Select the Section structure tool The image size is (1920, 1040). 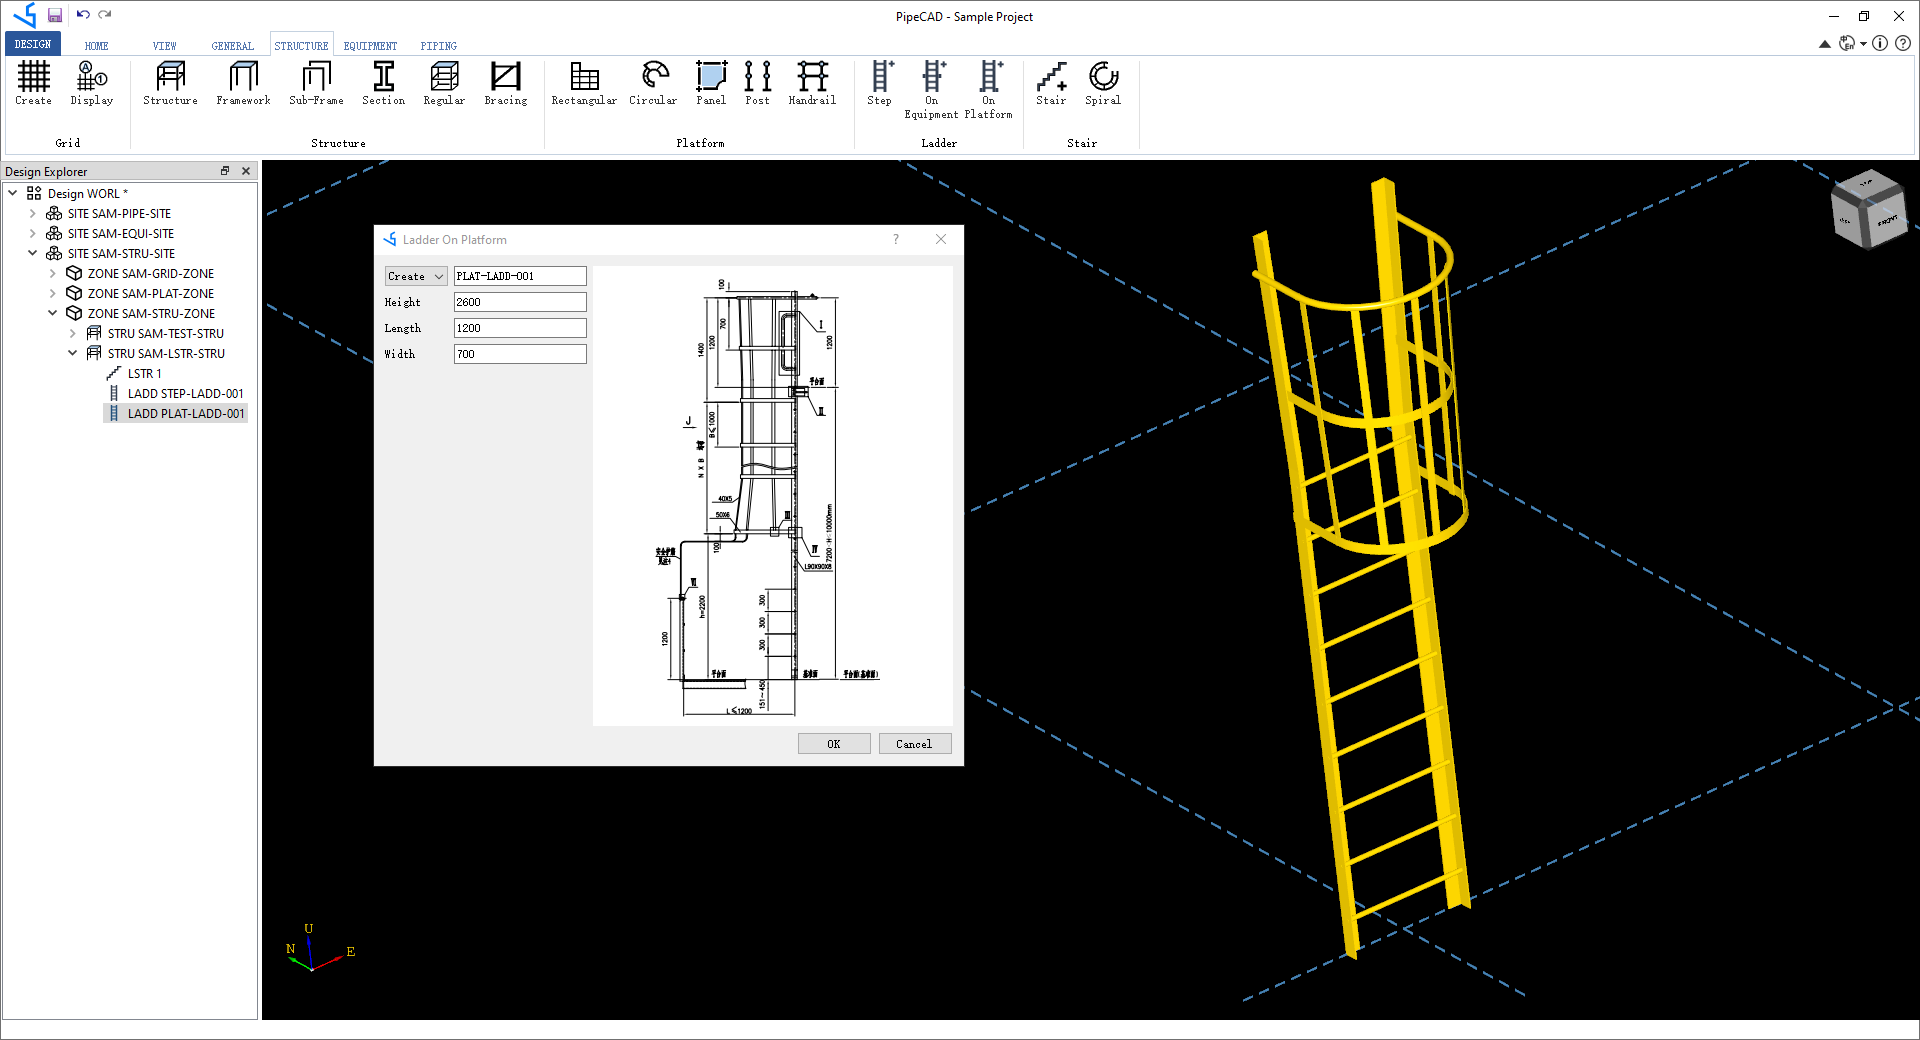pos(383,85)
